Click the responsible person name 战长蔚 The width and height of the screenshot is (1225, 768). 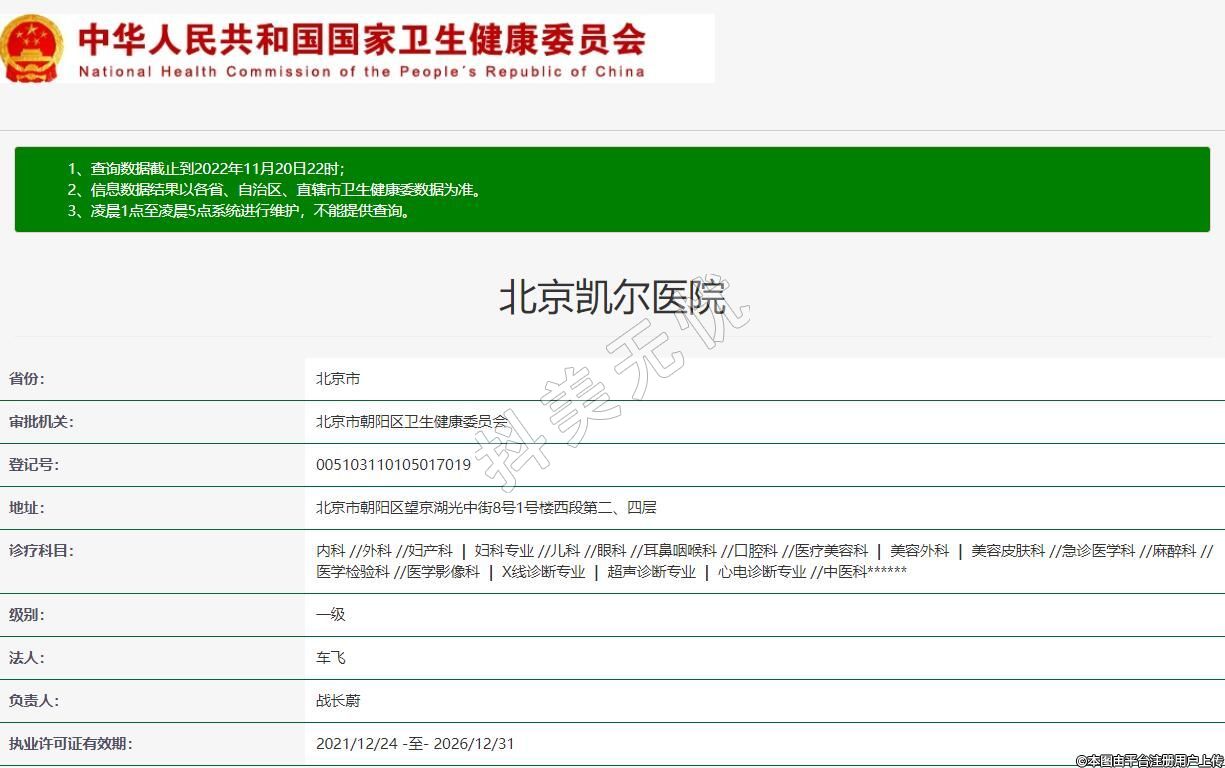338,701
